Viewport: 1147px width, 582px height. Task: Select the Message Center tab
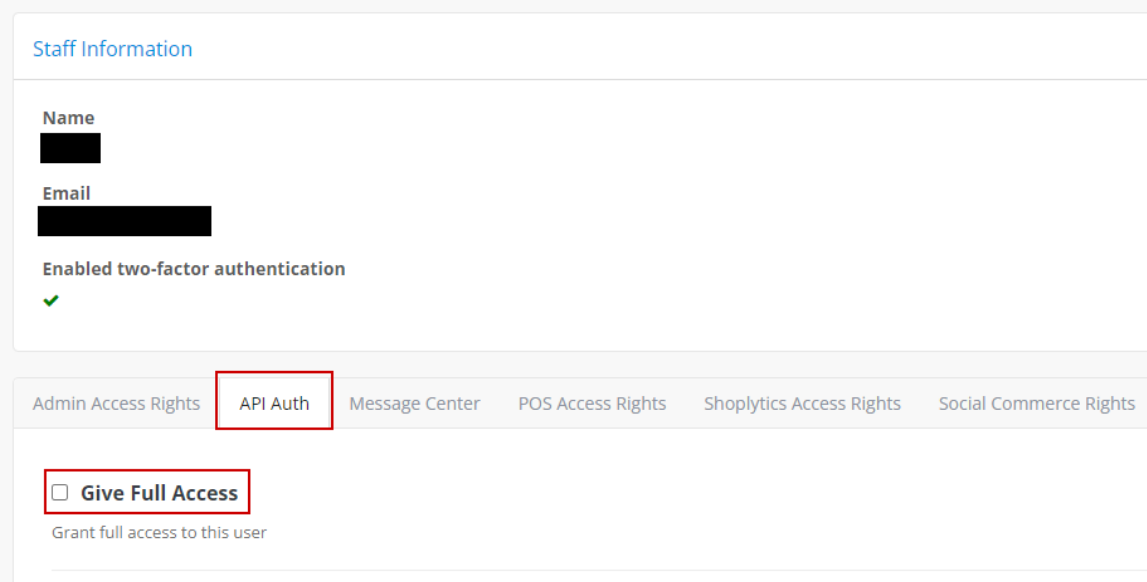[414, 404]
